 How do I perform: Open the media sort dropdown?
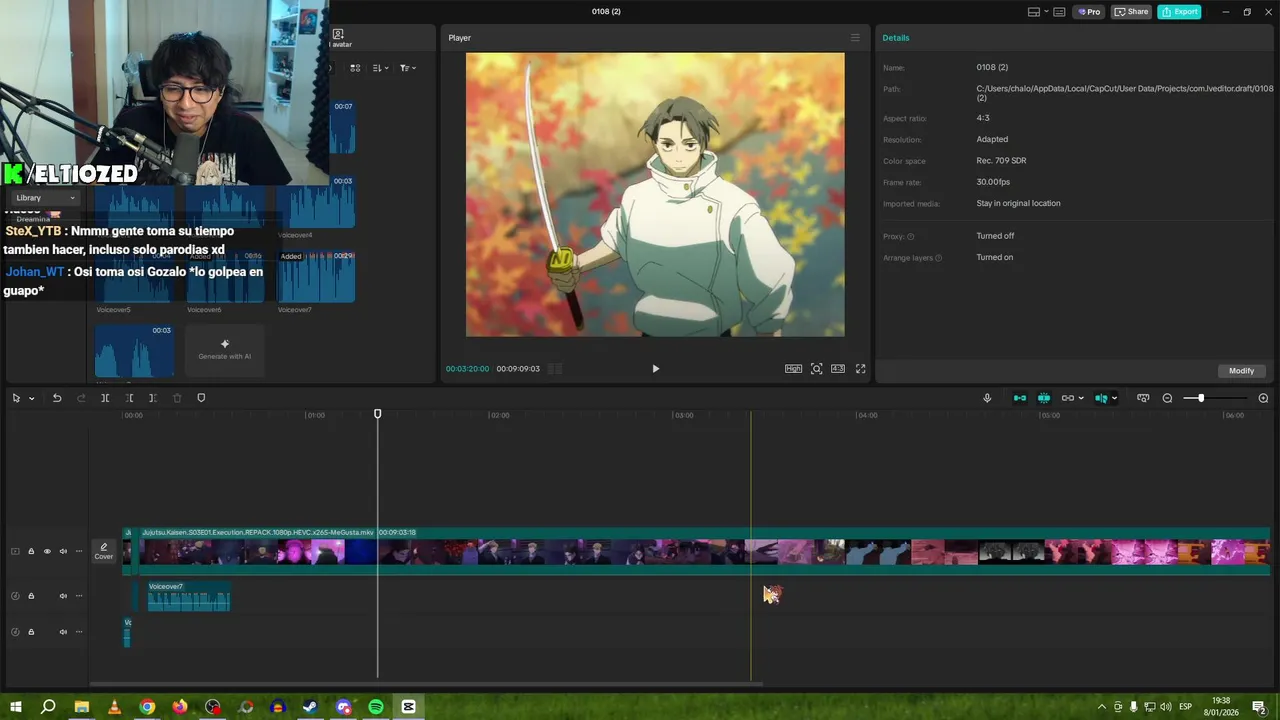coord(381,68)
